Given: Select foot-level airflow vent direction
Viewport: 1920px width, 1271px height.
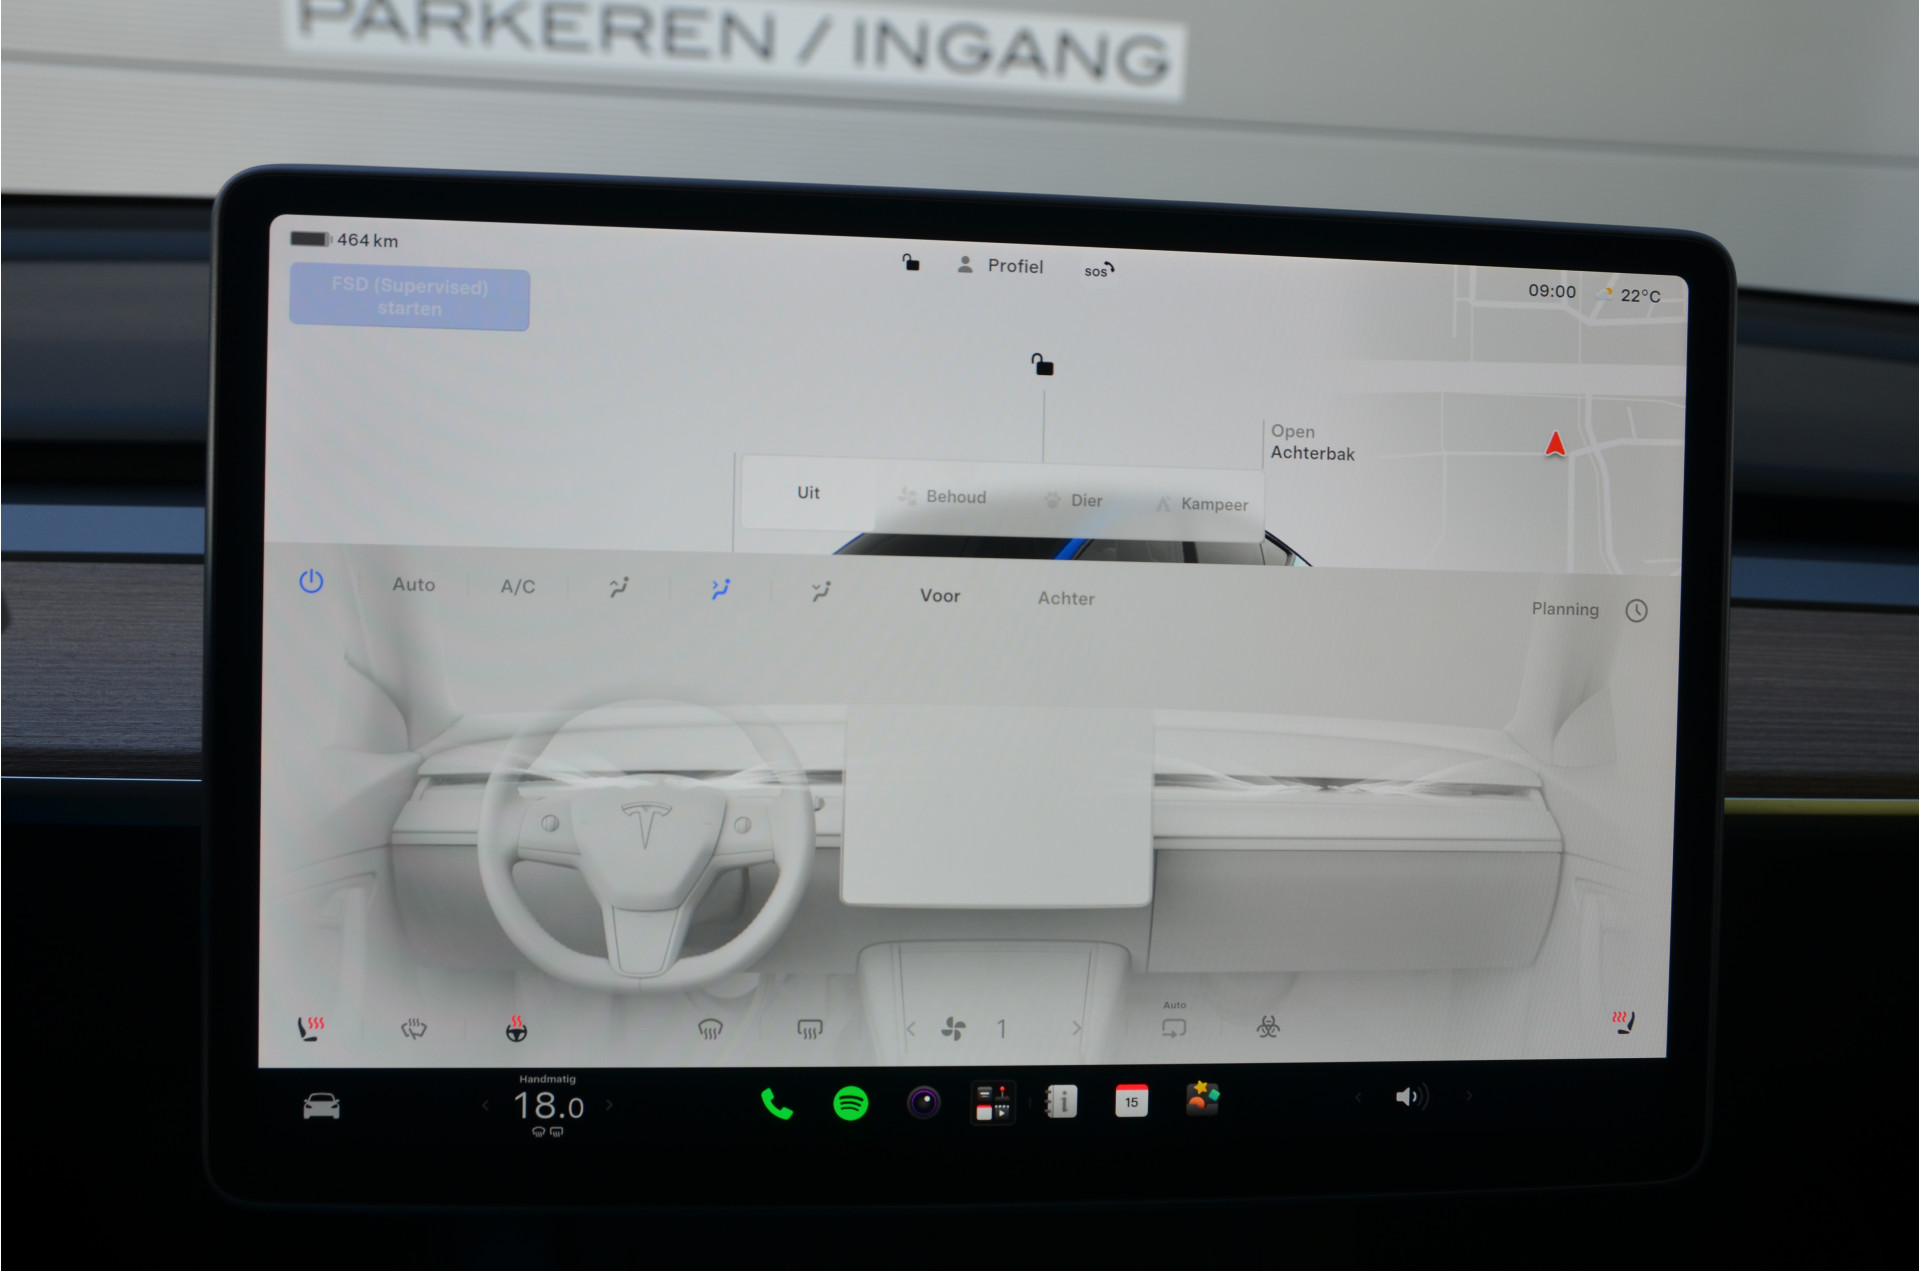Looking at the screenshot, I should 821,592.
